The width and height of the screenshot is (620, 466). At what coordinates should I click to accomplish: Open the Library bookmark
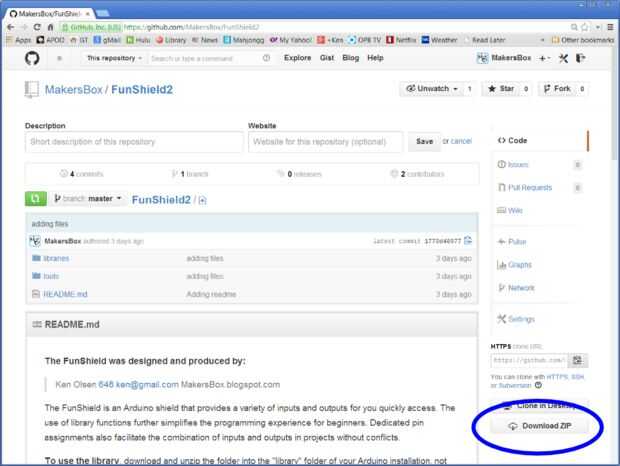click(171, 40)
